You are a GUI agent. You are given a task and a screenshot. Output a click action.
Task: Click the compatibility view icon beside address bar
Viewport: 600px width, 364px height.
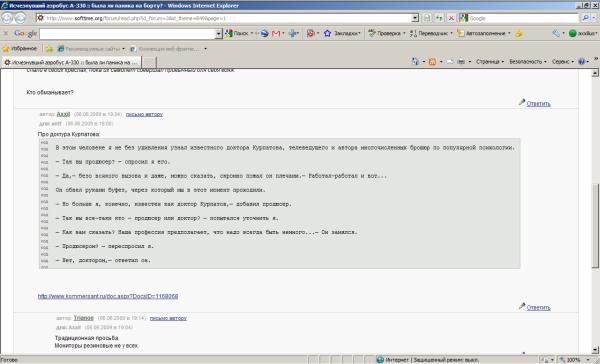427,18
